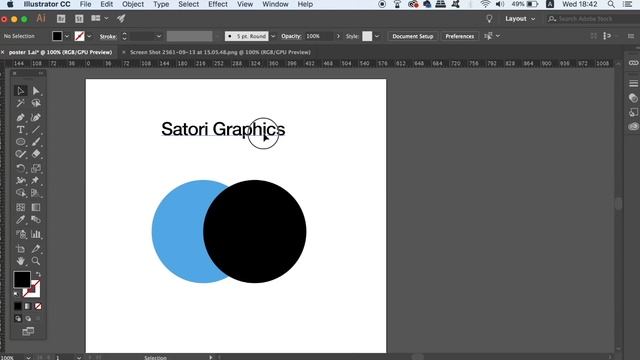Select the Symbol Sprayer tool
640x360 pixels.
[20, 234]
